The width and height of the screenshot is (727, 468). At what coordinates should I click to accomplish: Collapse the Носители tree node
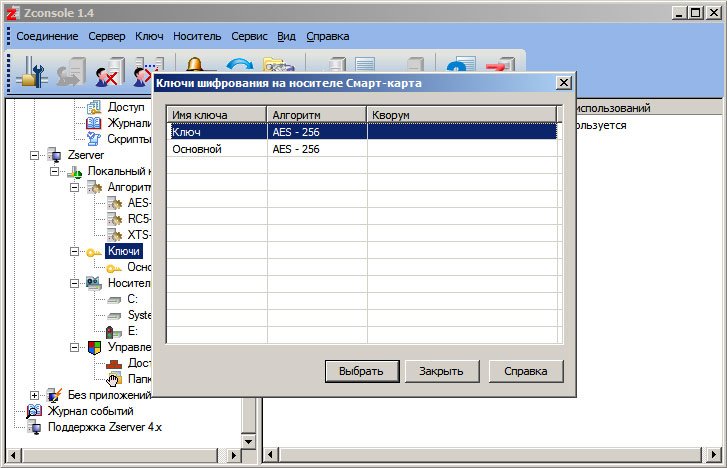tap(74, 283)
